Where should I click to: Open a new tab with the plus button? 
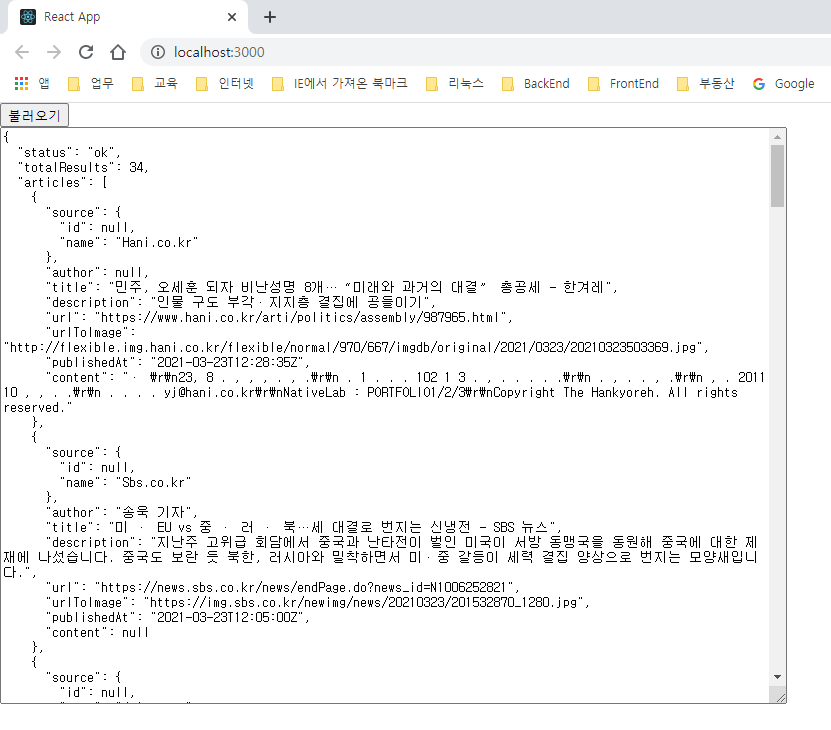[x=270, y=17]
